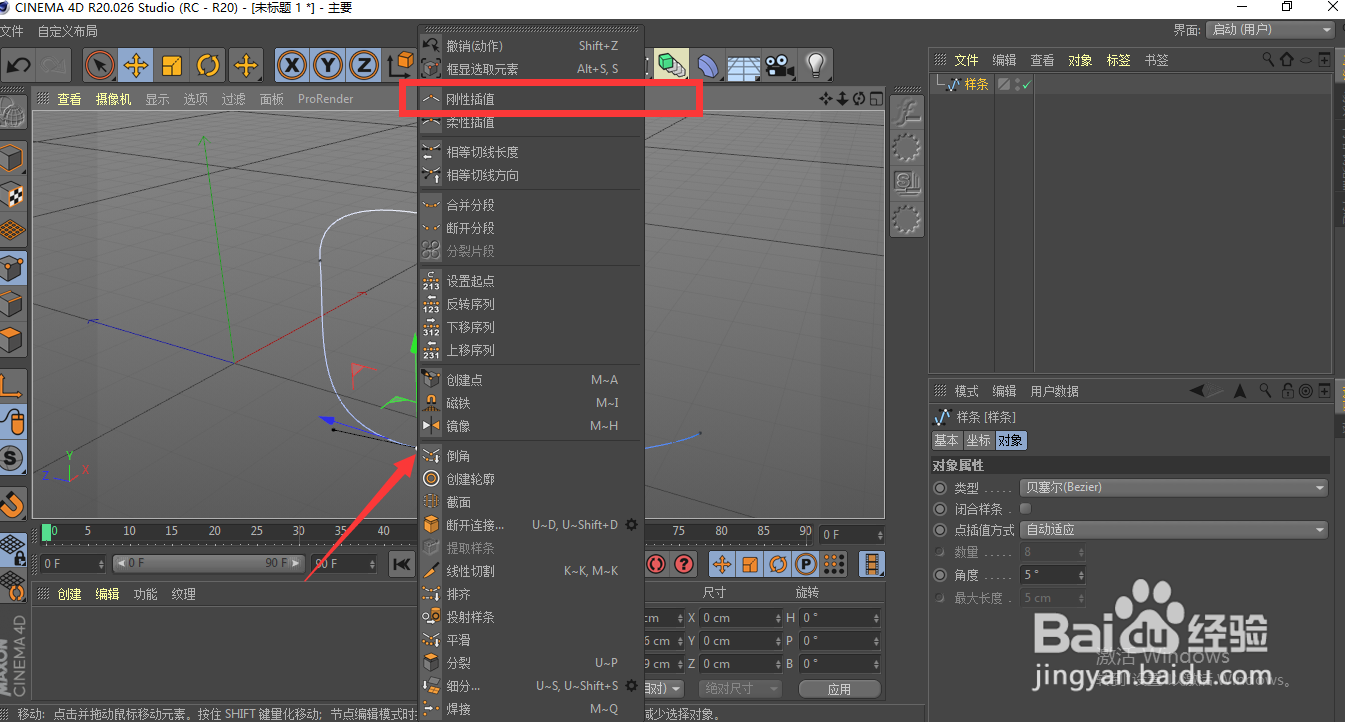The width and height of the screenshot is (1345, 722).
Task: Click the undo arrow in the toolbar
Action: [18, 66]
